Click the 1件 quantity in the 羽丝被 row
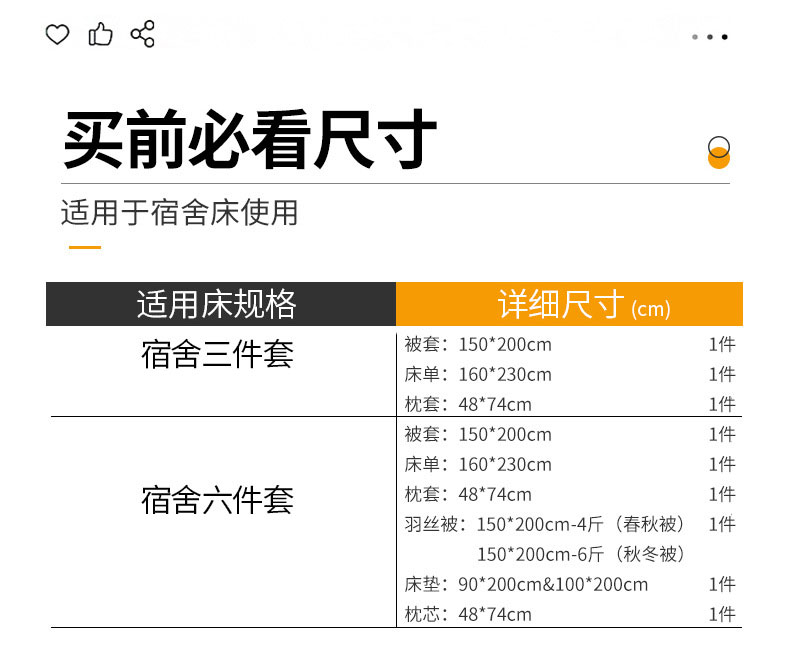Image resolution: width=790 pixels, height=662 pixels. pos(722,524)
